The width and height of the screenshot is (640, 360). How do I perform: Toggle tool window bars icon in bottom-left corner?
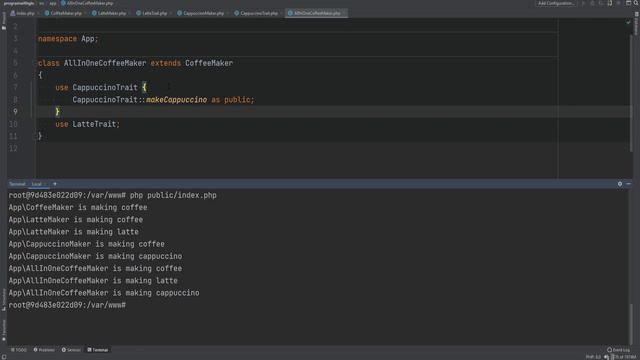pos(3,357)
